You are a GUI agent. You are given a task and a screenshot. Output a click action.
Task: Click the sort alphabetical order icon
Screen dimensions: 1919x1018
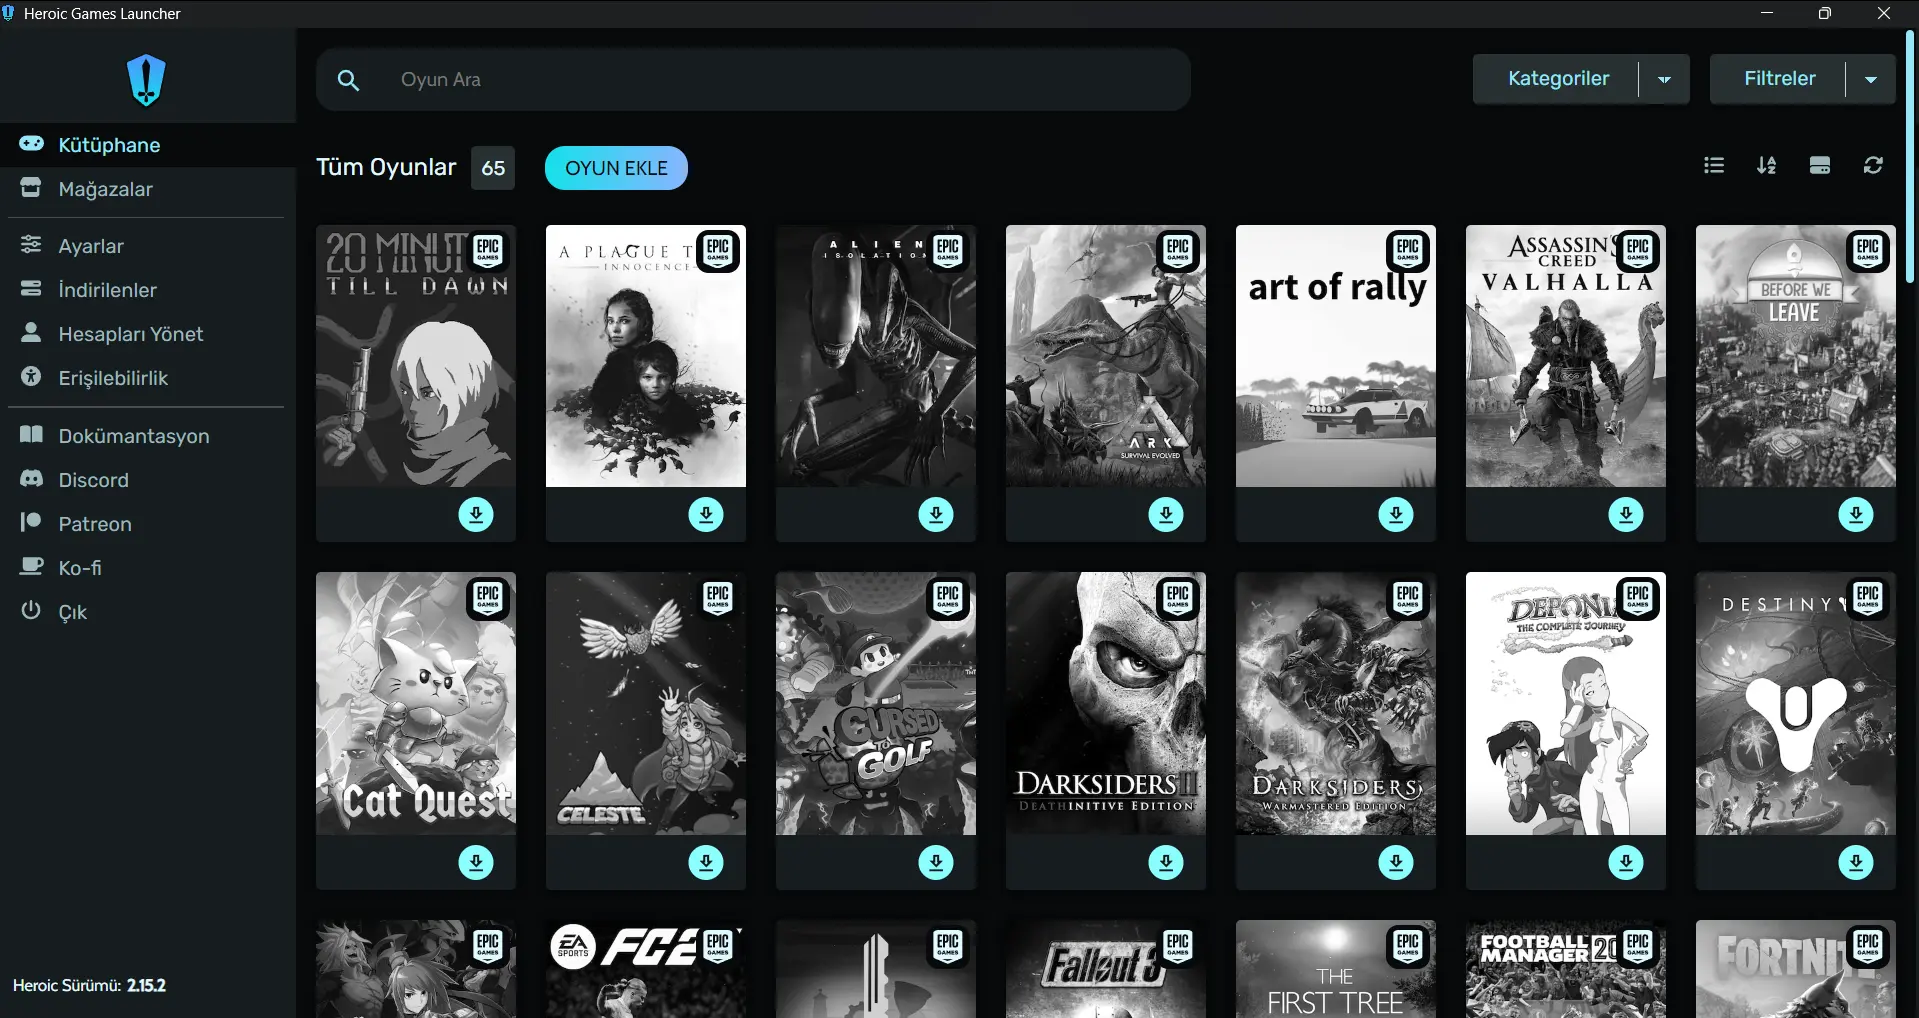point(1767,165)
